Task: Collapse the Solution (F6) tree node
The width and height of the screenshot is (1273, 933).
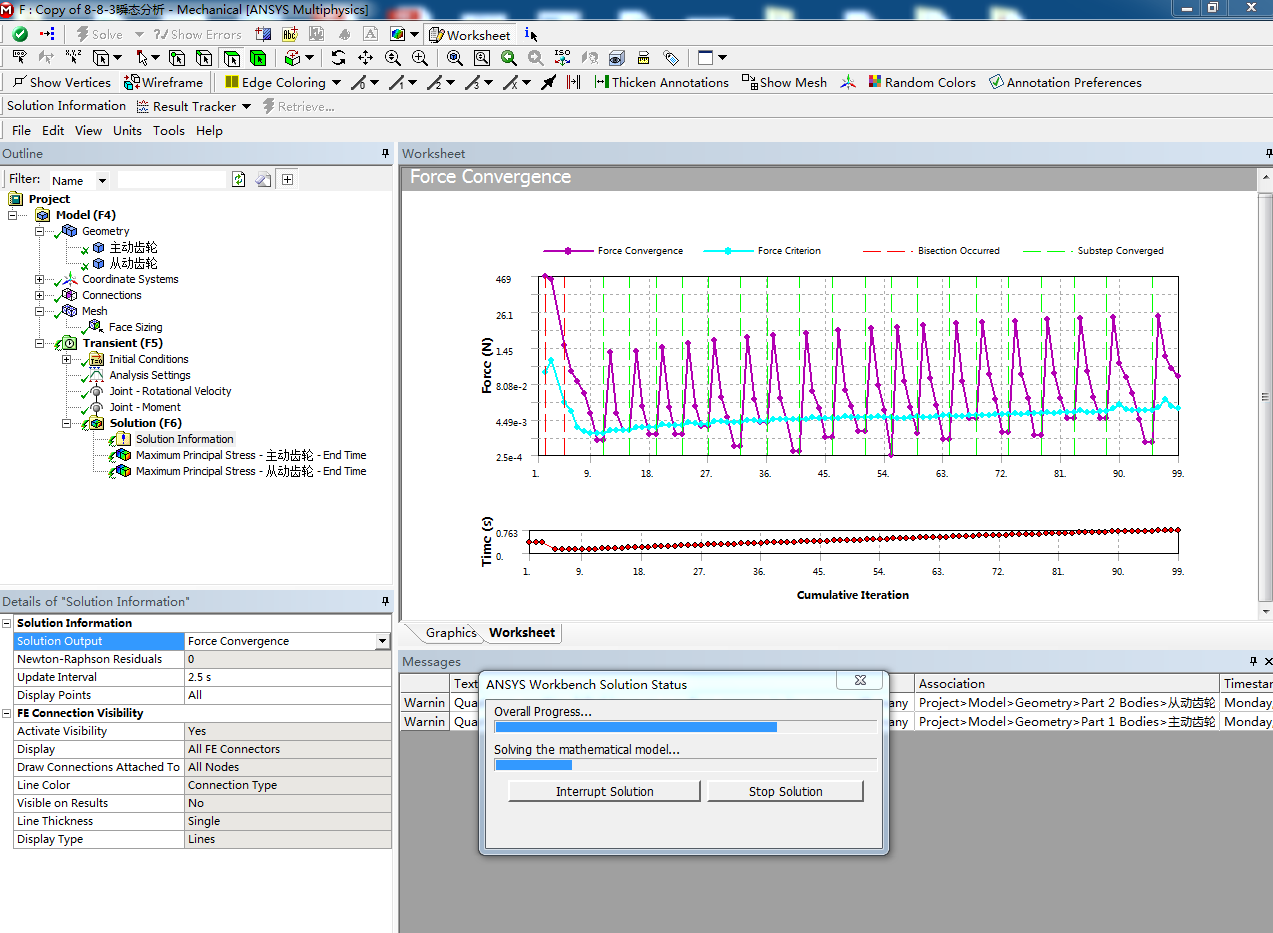Action: point(67,424)
